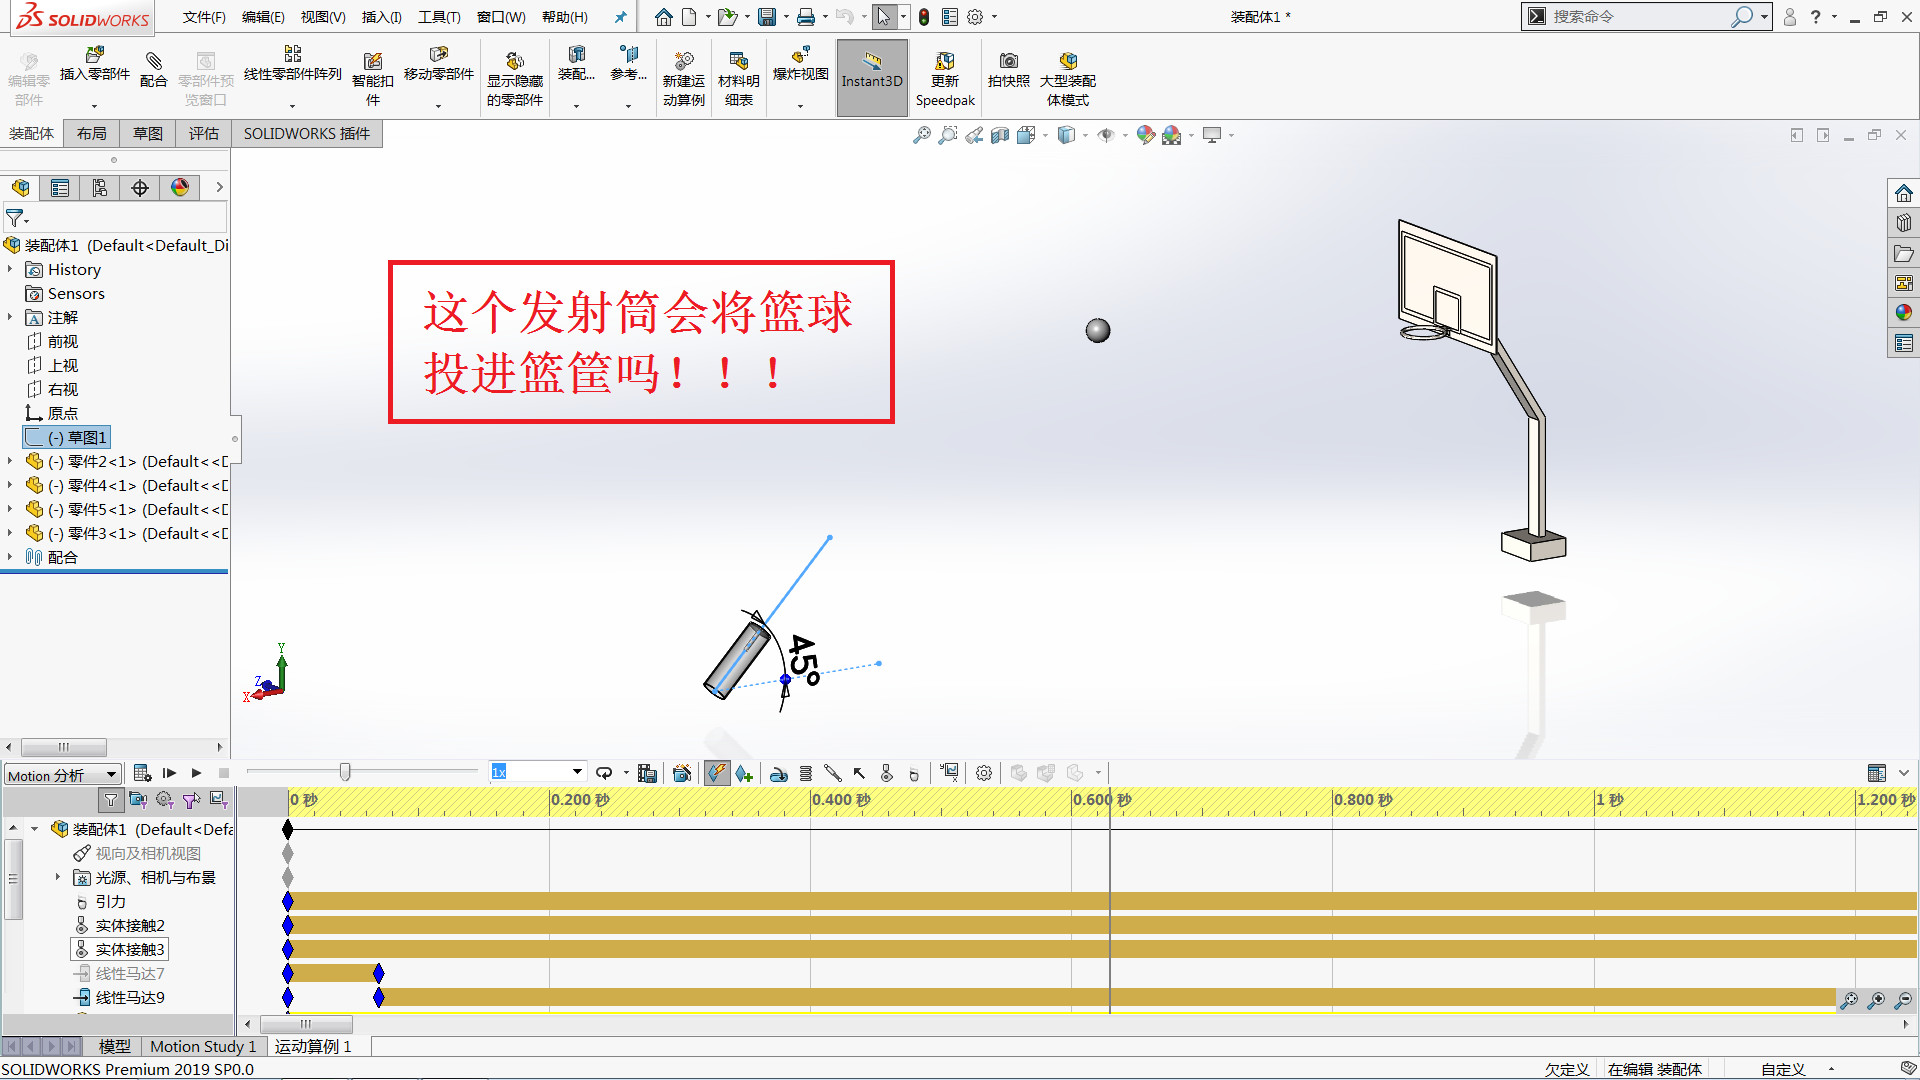Toggle Filter Results in MotionManager

tap(218, 800)
